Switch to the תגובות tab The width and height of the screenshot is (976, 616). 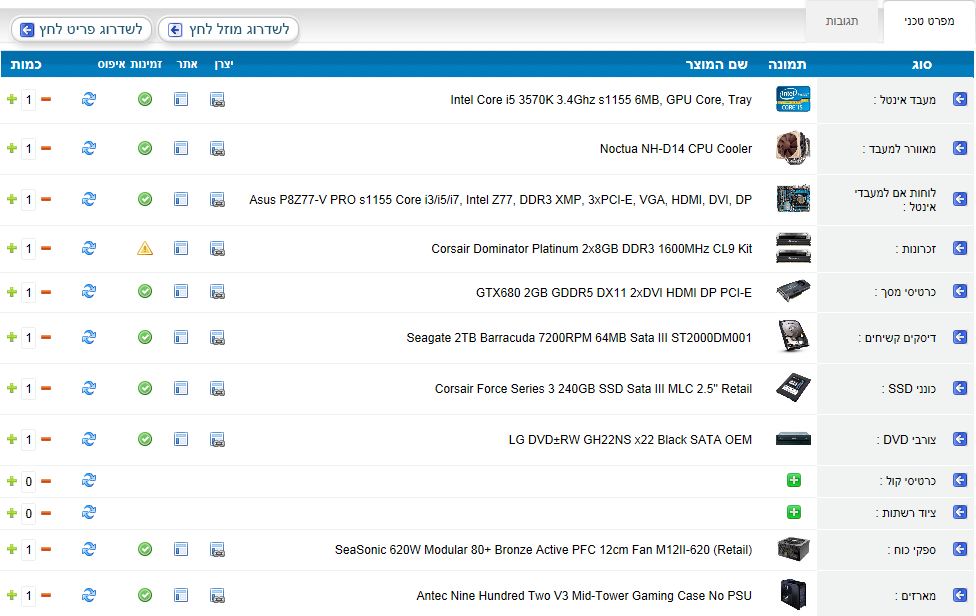[x=841, y=21]
